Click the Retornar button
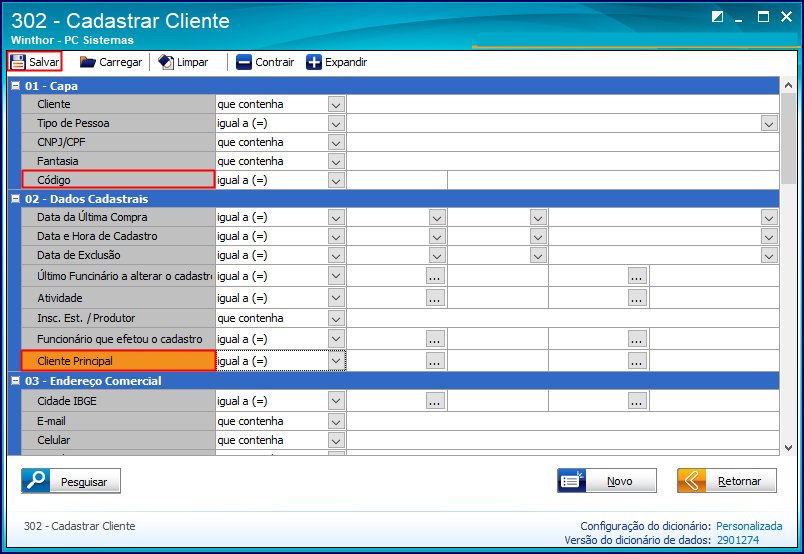804x554 pixels. coord(727,481)
